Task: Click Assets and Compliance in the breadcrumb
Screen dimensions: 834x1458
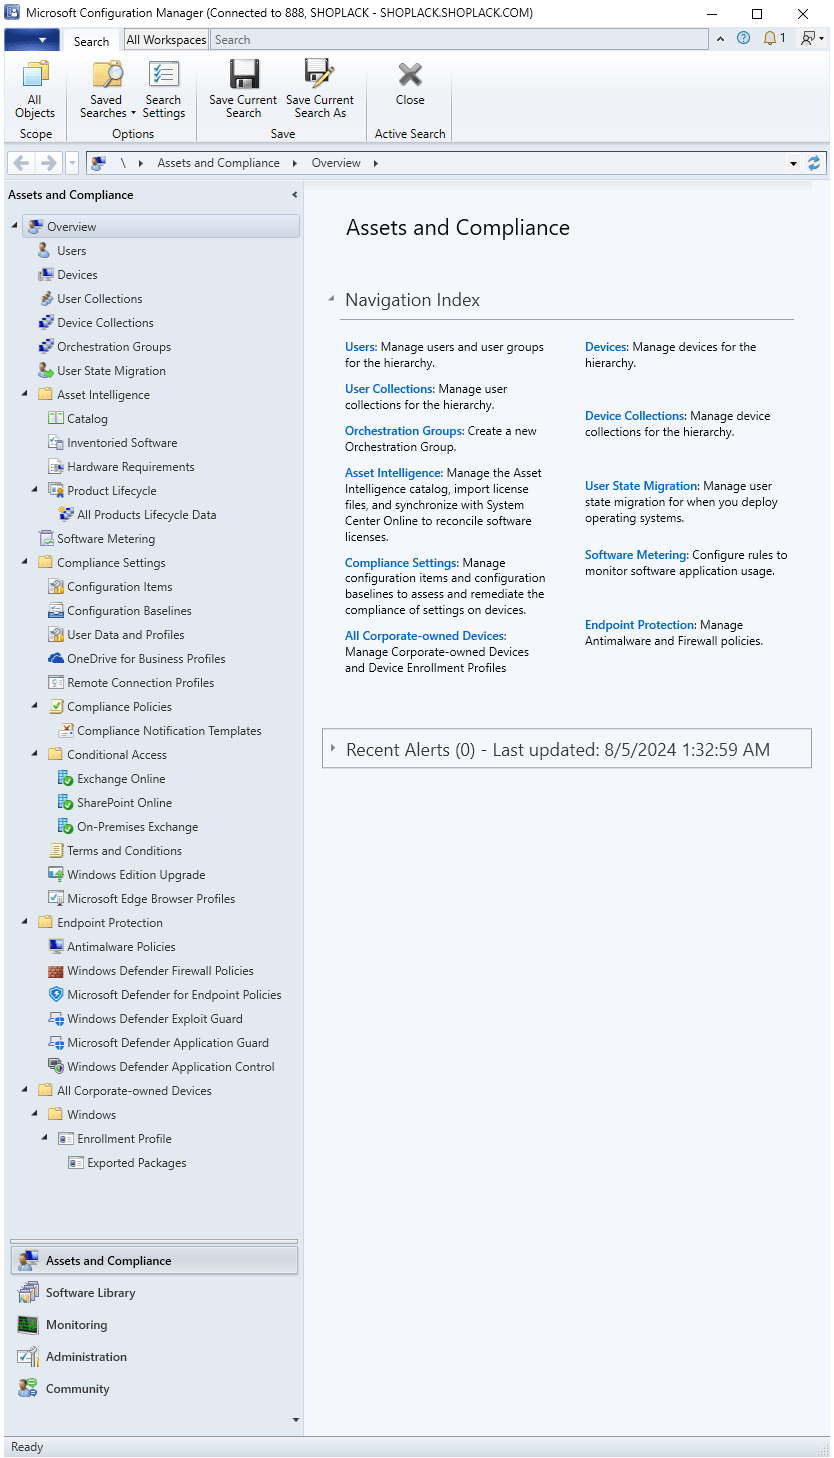Action: [x=218, y=163]
